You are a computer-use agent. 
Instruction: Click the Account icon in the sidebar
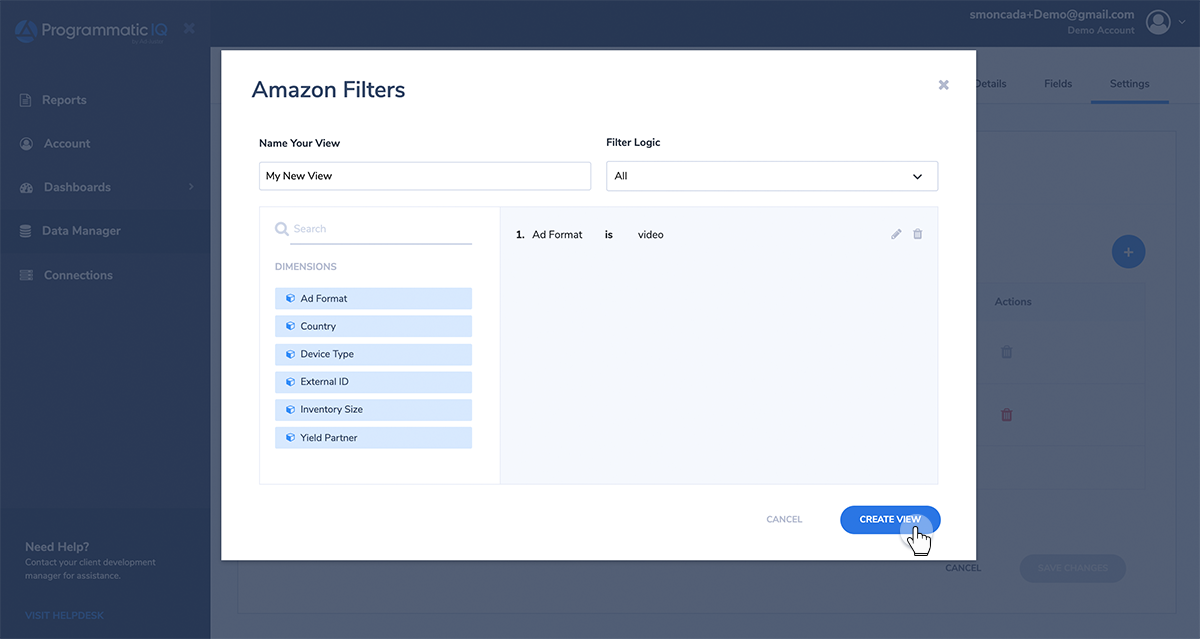coord(26,144)
